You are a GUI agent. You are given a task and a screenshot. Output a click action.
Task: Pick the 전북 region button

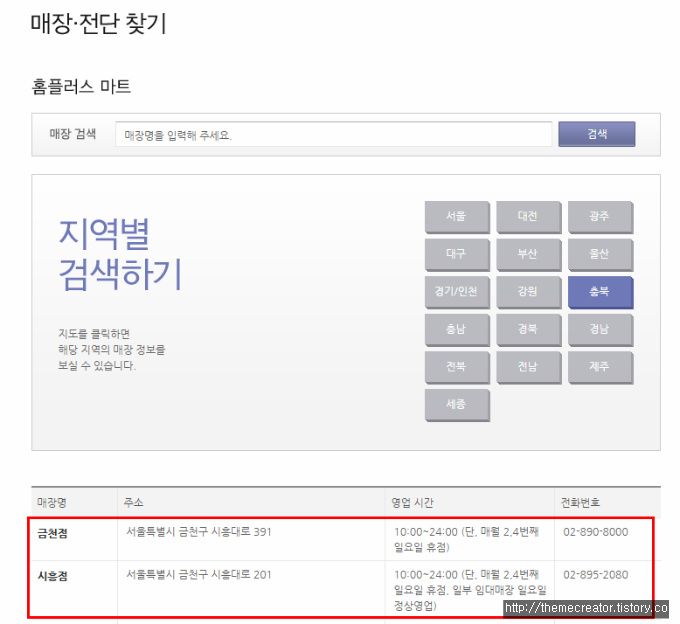[x=457, y=367]
